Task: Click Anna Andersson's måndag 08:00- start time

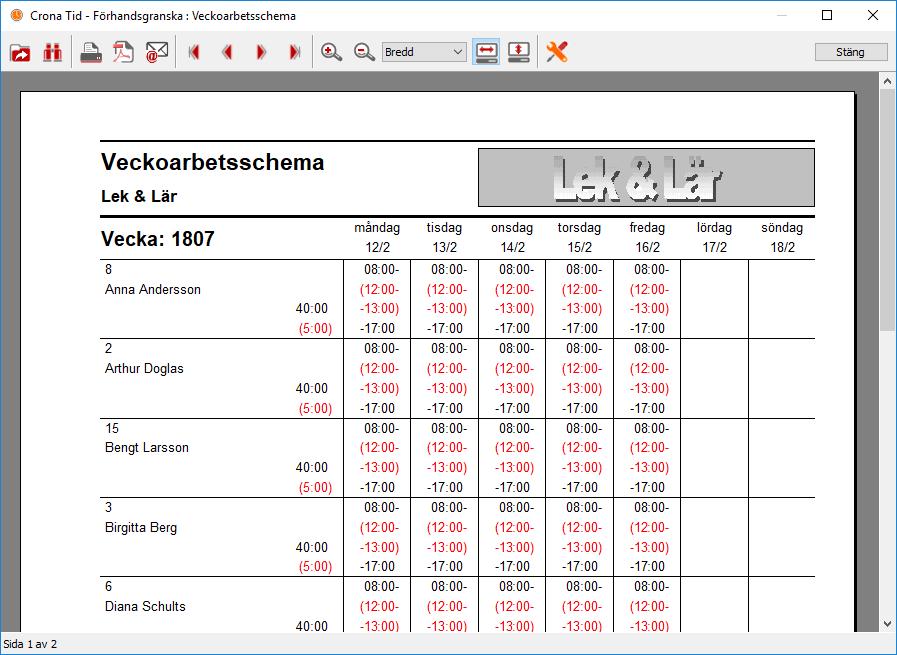Action: 382,269
